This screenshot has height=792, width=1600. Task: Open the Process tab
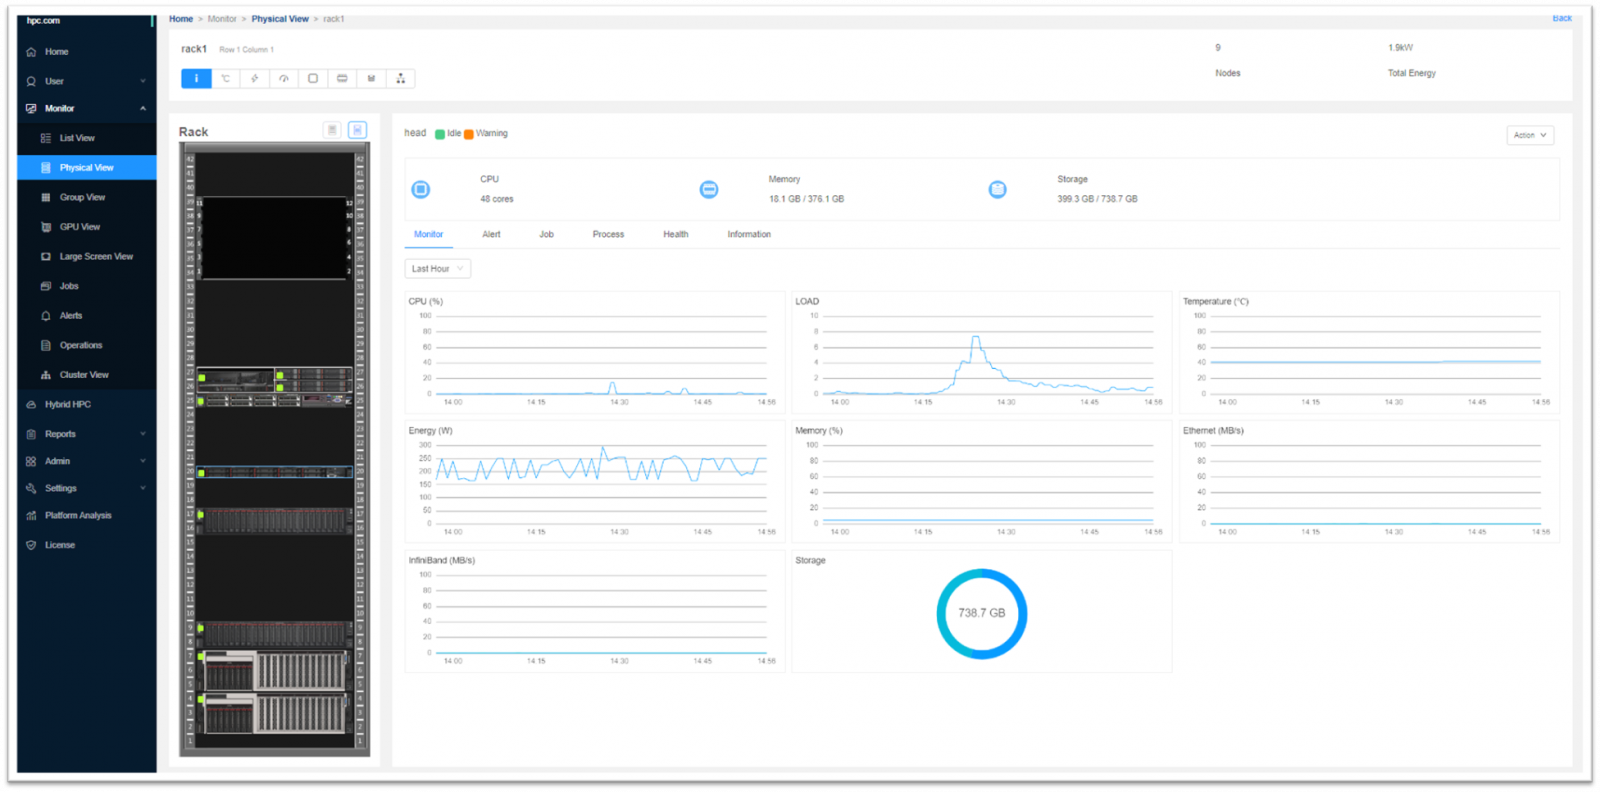click(608, 235)
